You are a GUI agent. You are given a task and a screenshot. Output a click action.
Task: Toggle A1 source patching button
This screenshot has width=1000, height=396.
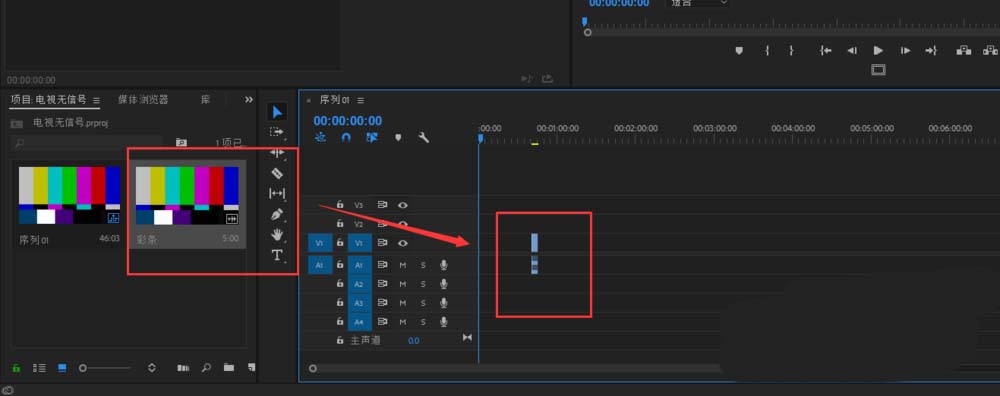pos(320,265)
